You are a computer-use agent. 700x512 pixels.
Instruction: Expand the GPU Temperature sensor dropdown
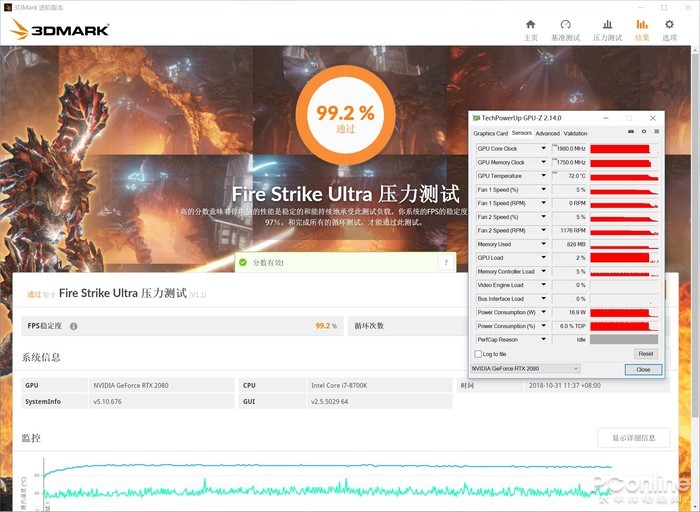coord(544,176)
